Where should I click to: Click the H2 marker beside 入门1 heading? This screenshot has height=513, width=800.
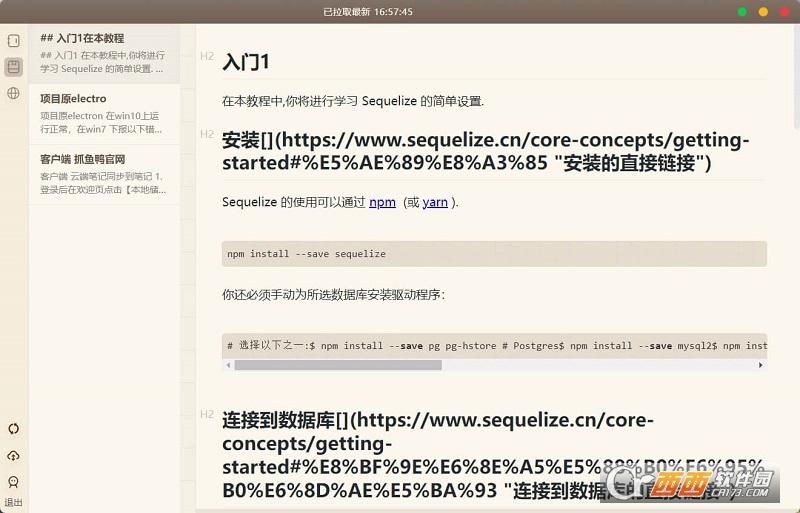[x=207, y=56]
